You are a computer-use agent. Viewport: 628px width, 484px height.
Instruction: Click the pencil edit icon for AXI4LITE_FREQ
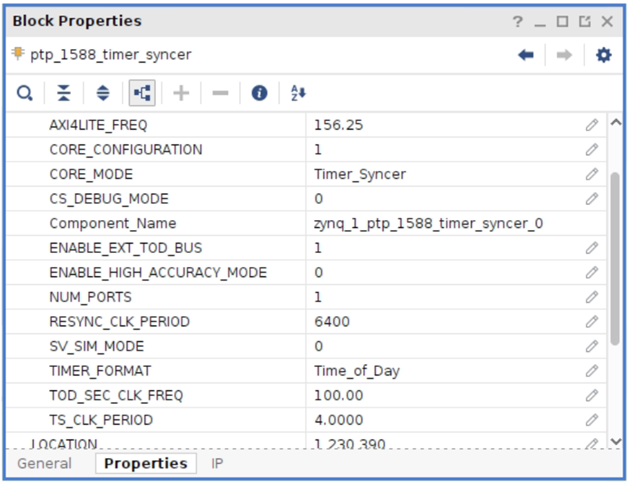592,125
